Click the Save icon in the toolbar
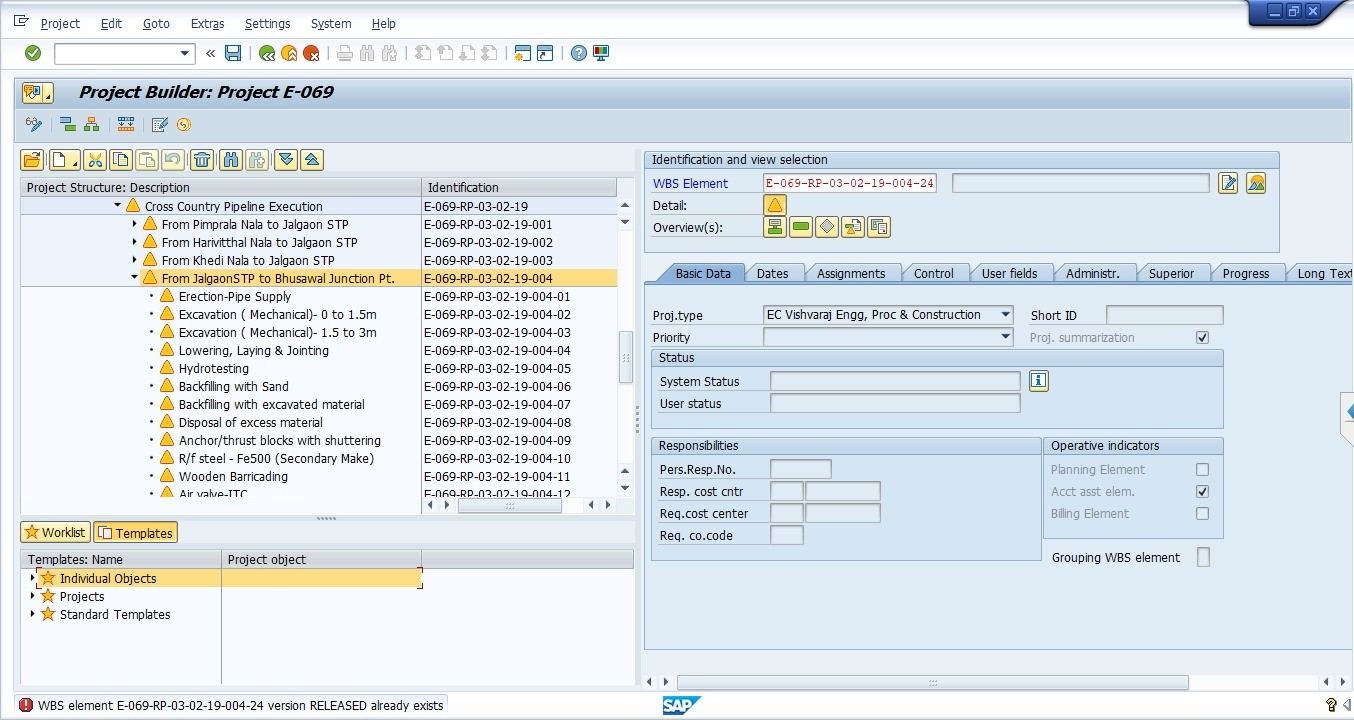The width and height of the screenshot is (1354, 720). (x=233, y=53)
